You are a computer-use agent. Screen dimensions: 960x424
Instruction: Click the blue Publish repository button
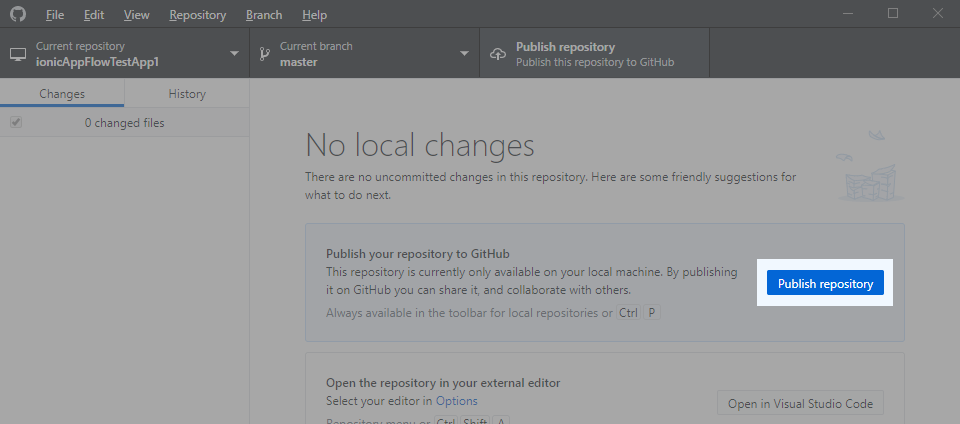[825, 283]
